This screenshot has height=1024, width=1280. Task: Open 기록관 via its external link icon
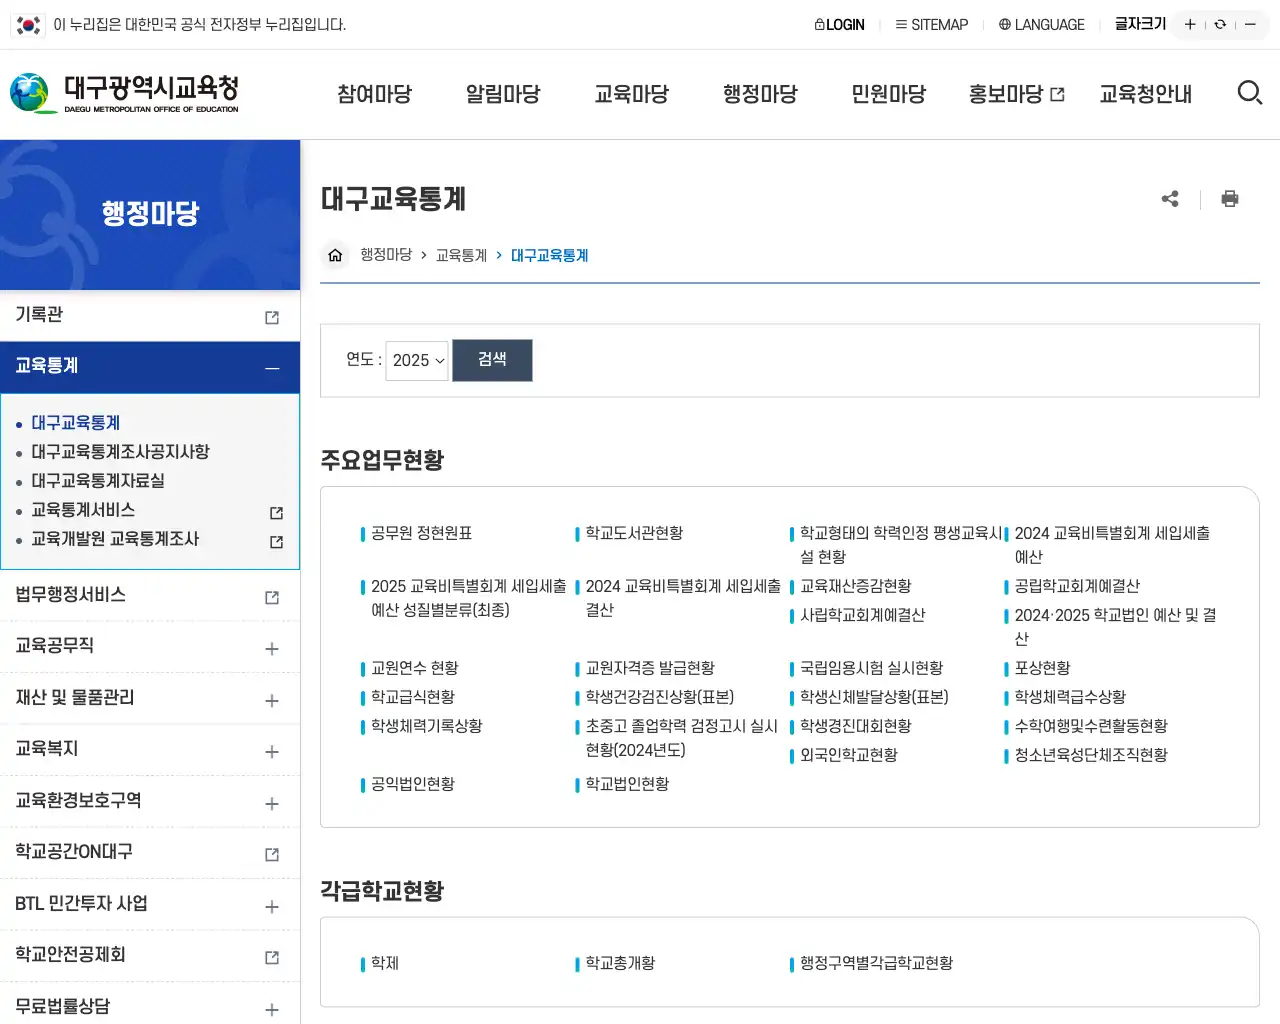pos(271,316)
